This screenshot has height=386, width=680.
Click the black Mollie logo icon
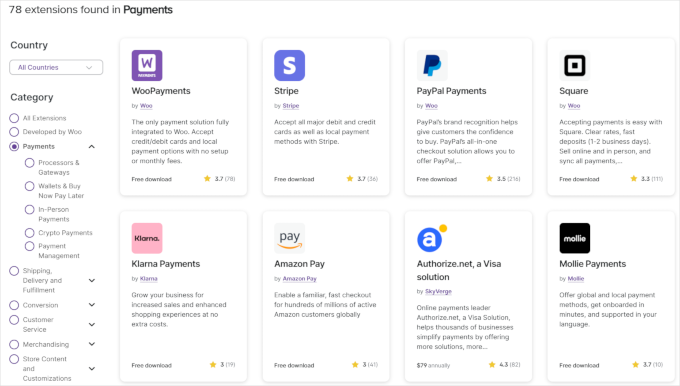(575, 238)
